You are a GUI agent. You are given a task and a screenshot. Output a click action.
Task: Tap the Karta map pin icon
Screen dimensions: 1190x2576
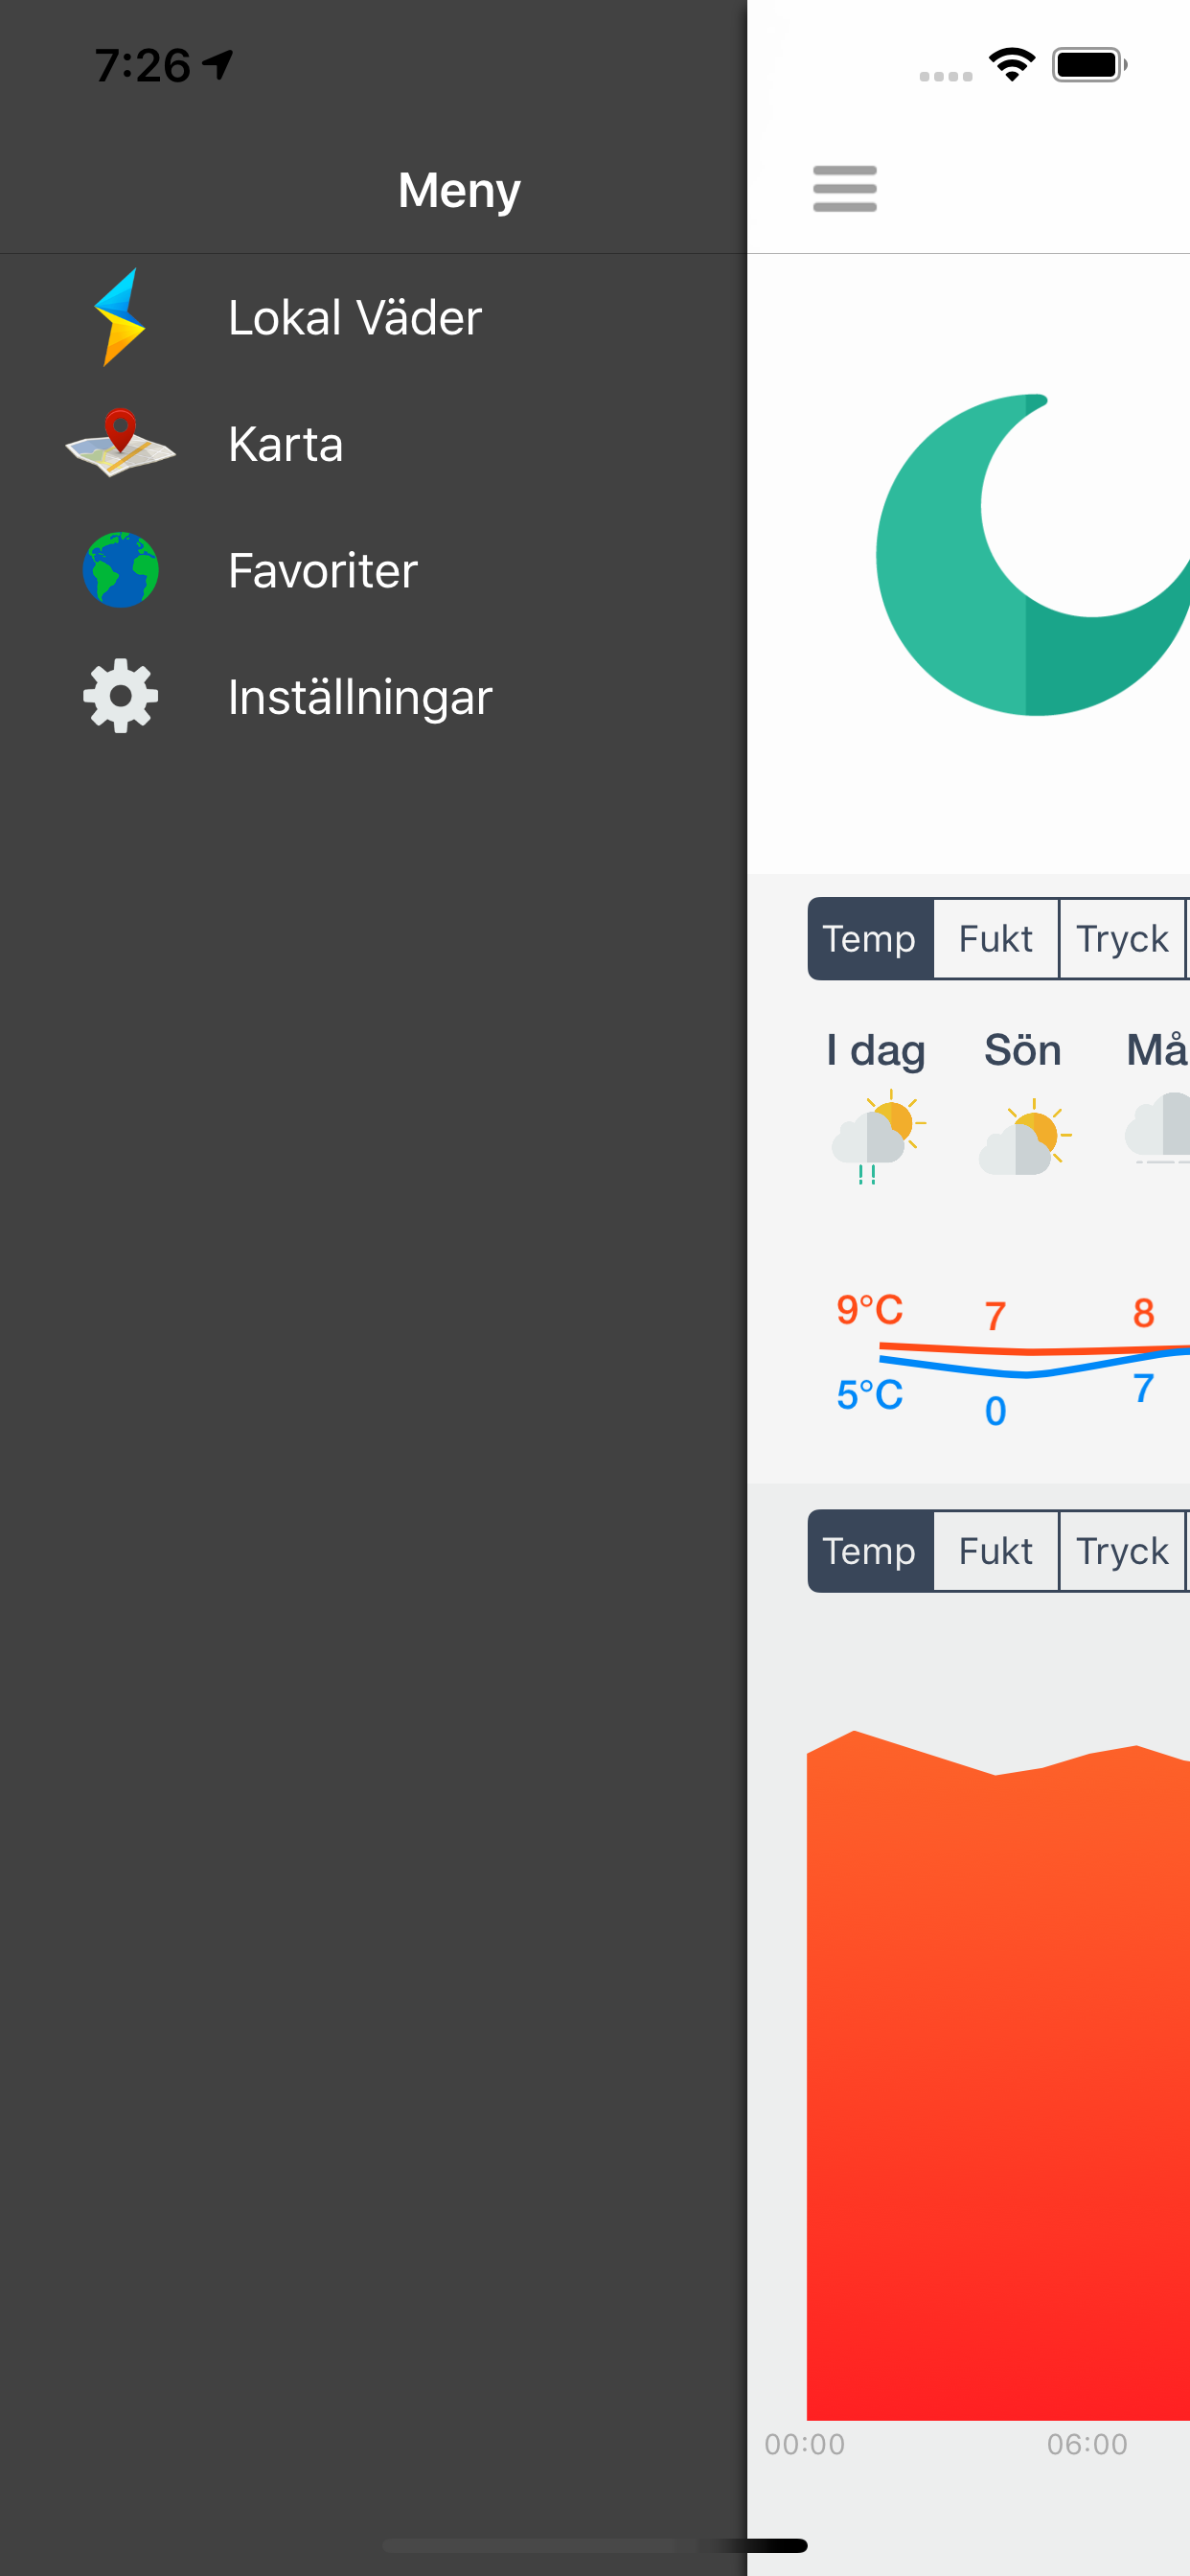[120, 443]
